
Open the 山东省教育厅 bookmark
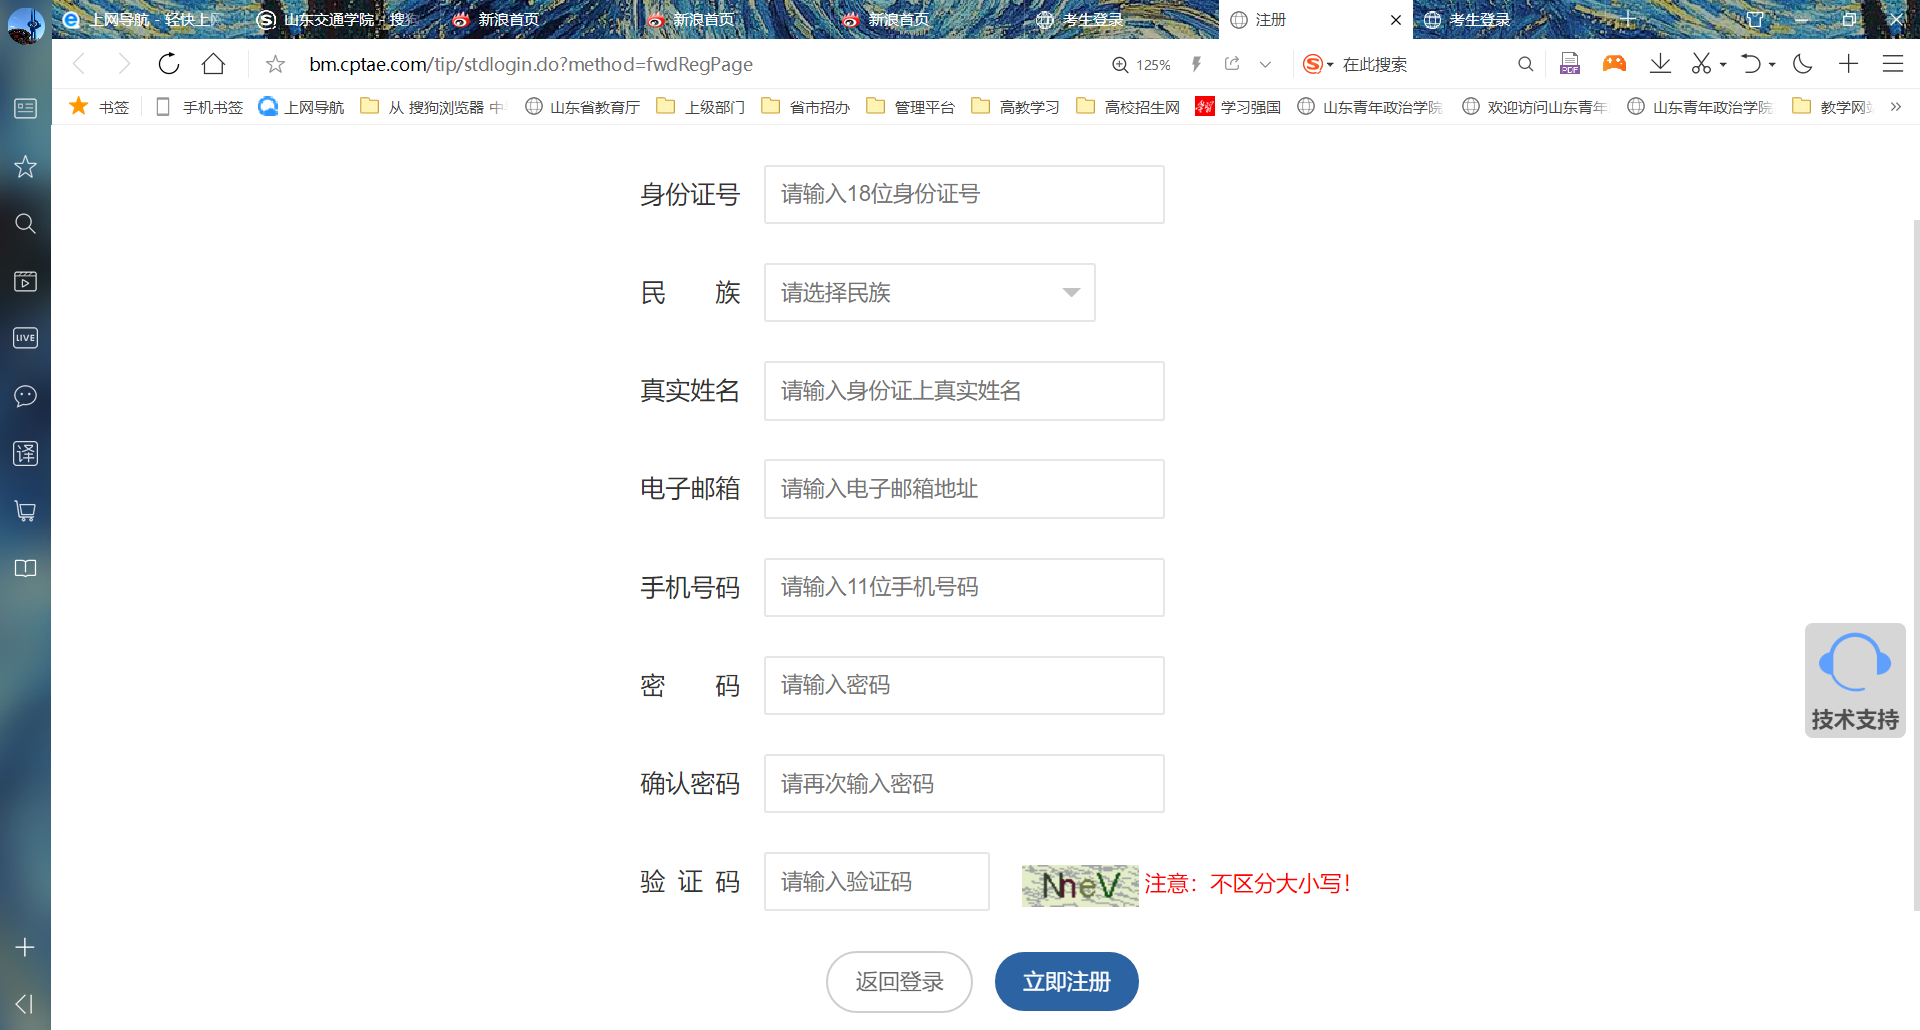click(x=583, y=107)
